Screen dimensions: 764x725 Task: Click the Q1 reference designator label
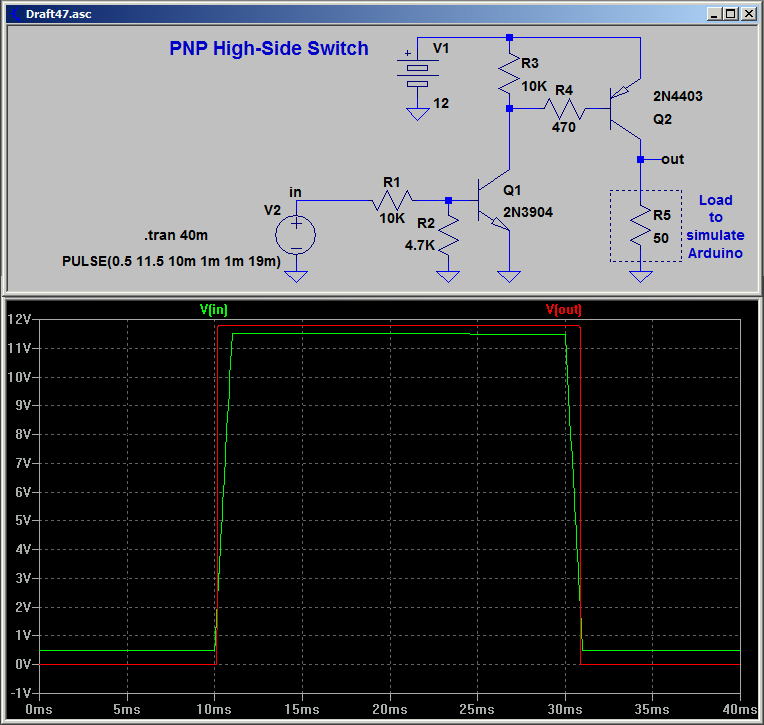512,190
